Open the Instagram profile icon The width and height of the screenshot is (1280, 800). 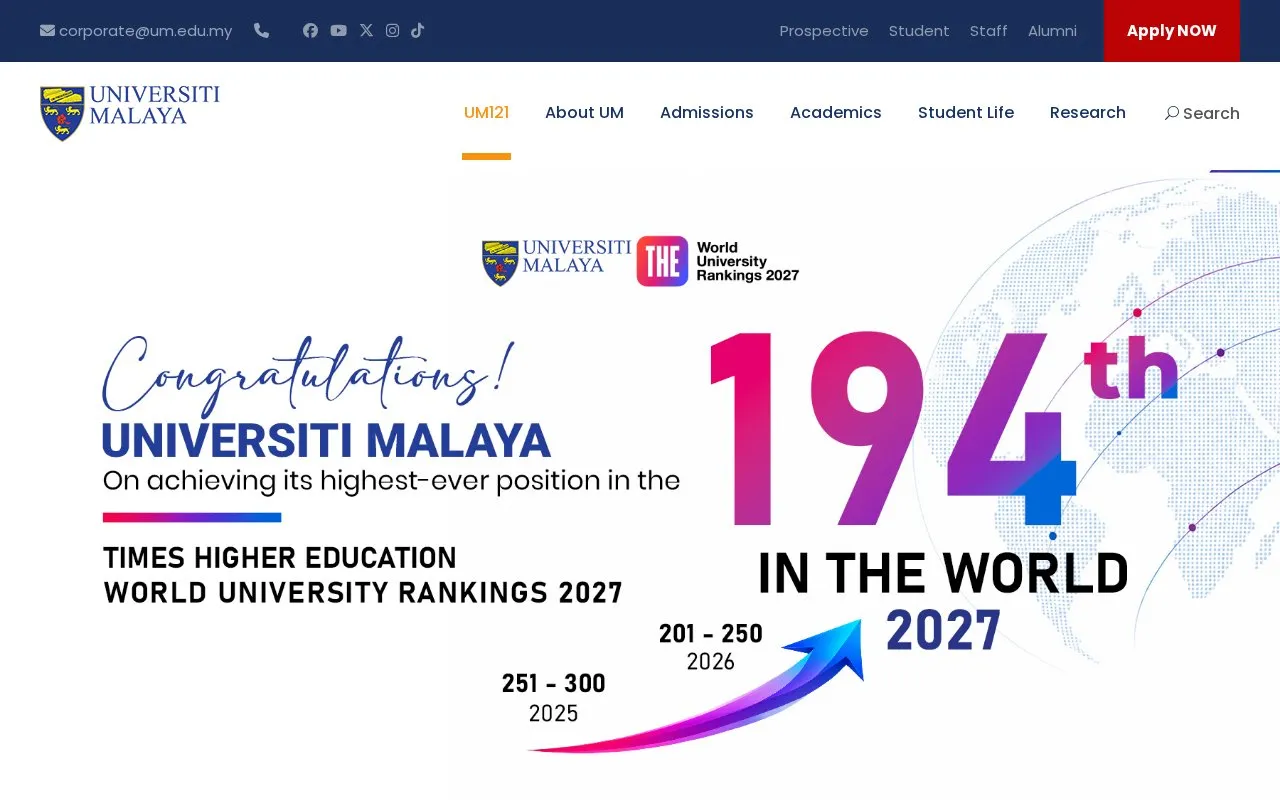tap(393, 30)
